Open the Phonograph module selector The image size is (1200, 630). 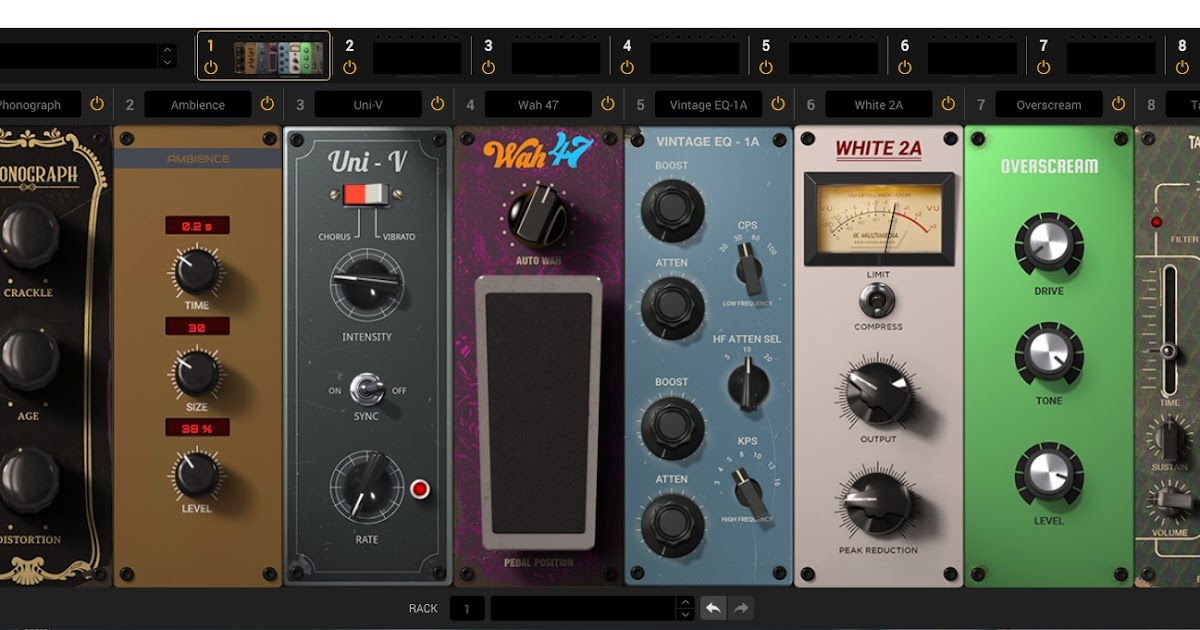pyautogui.click(x=40, y=105)
